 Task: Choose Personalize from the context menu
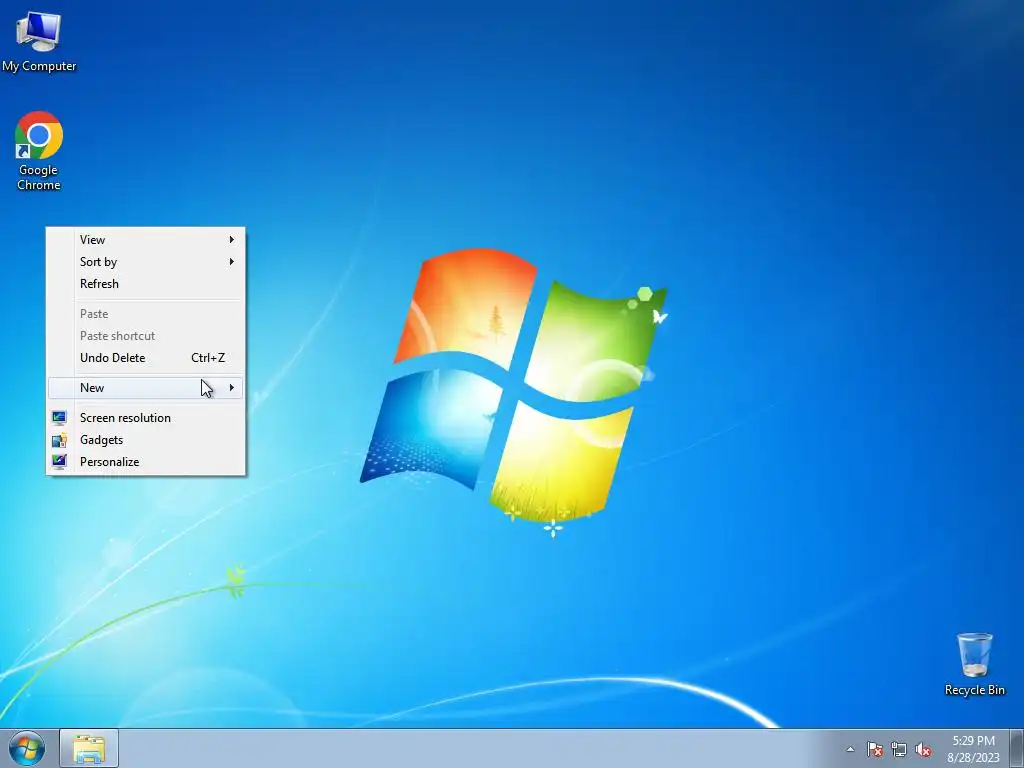(146, 462)
